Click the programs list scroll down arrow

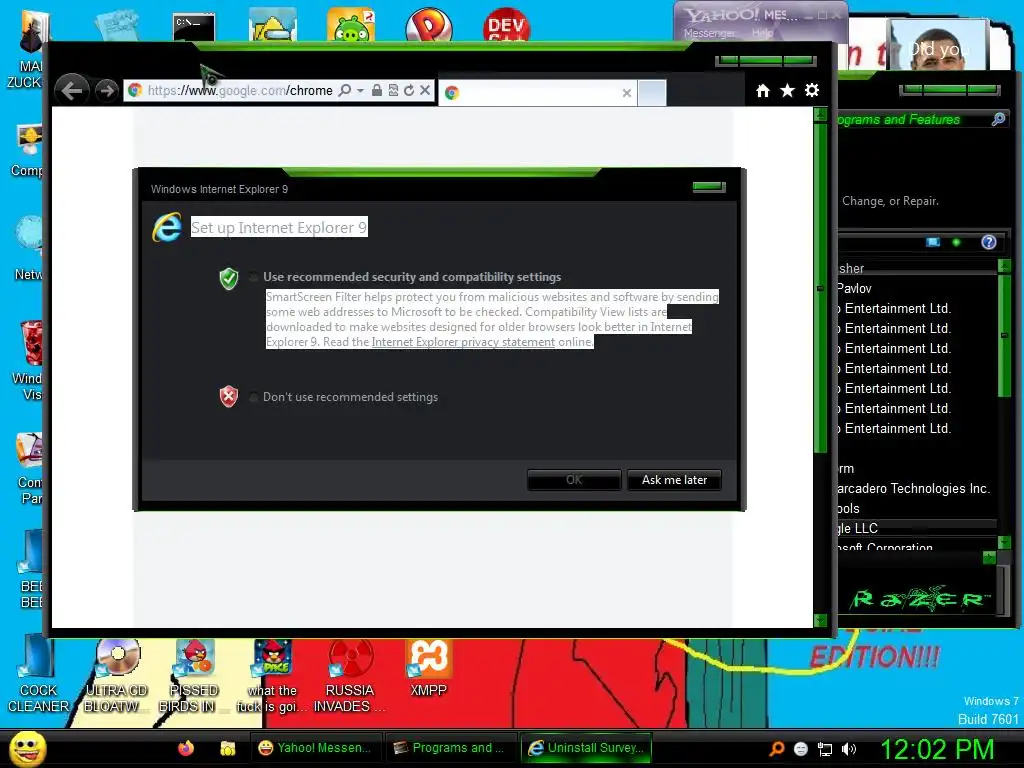click(1004, 543)
